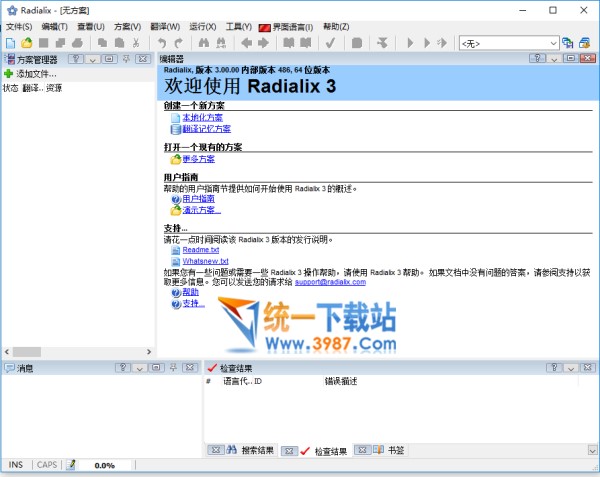Click the Open project folder icon
The height and width of the screenshot is (477, 600).
pyautogui.click(x=26, y=43)
